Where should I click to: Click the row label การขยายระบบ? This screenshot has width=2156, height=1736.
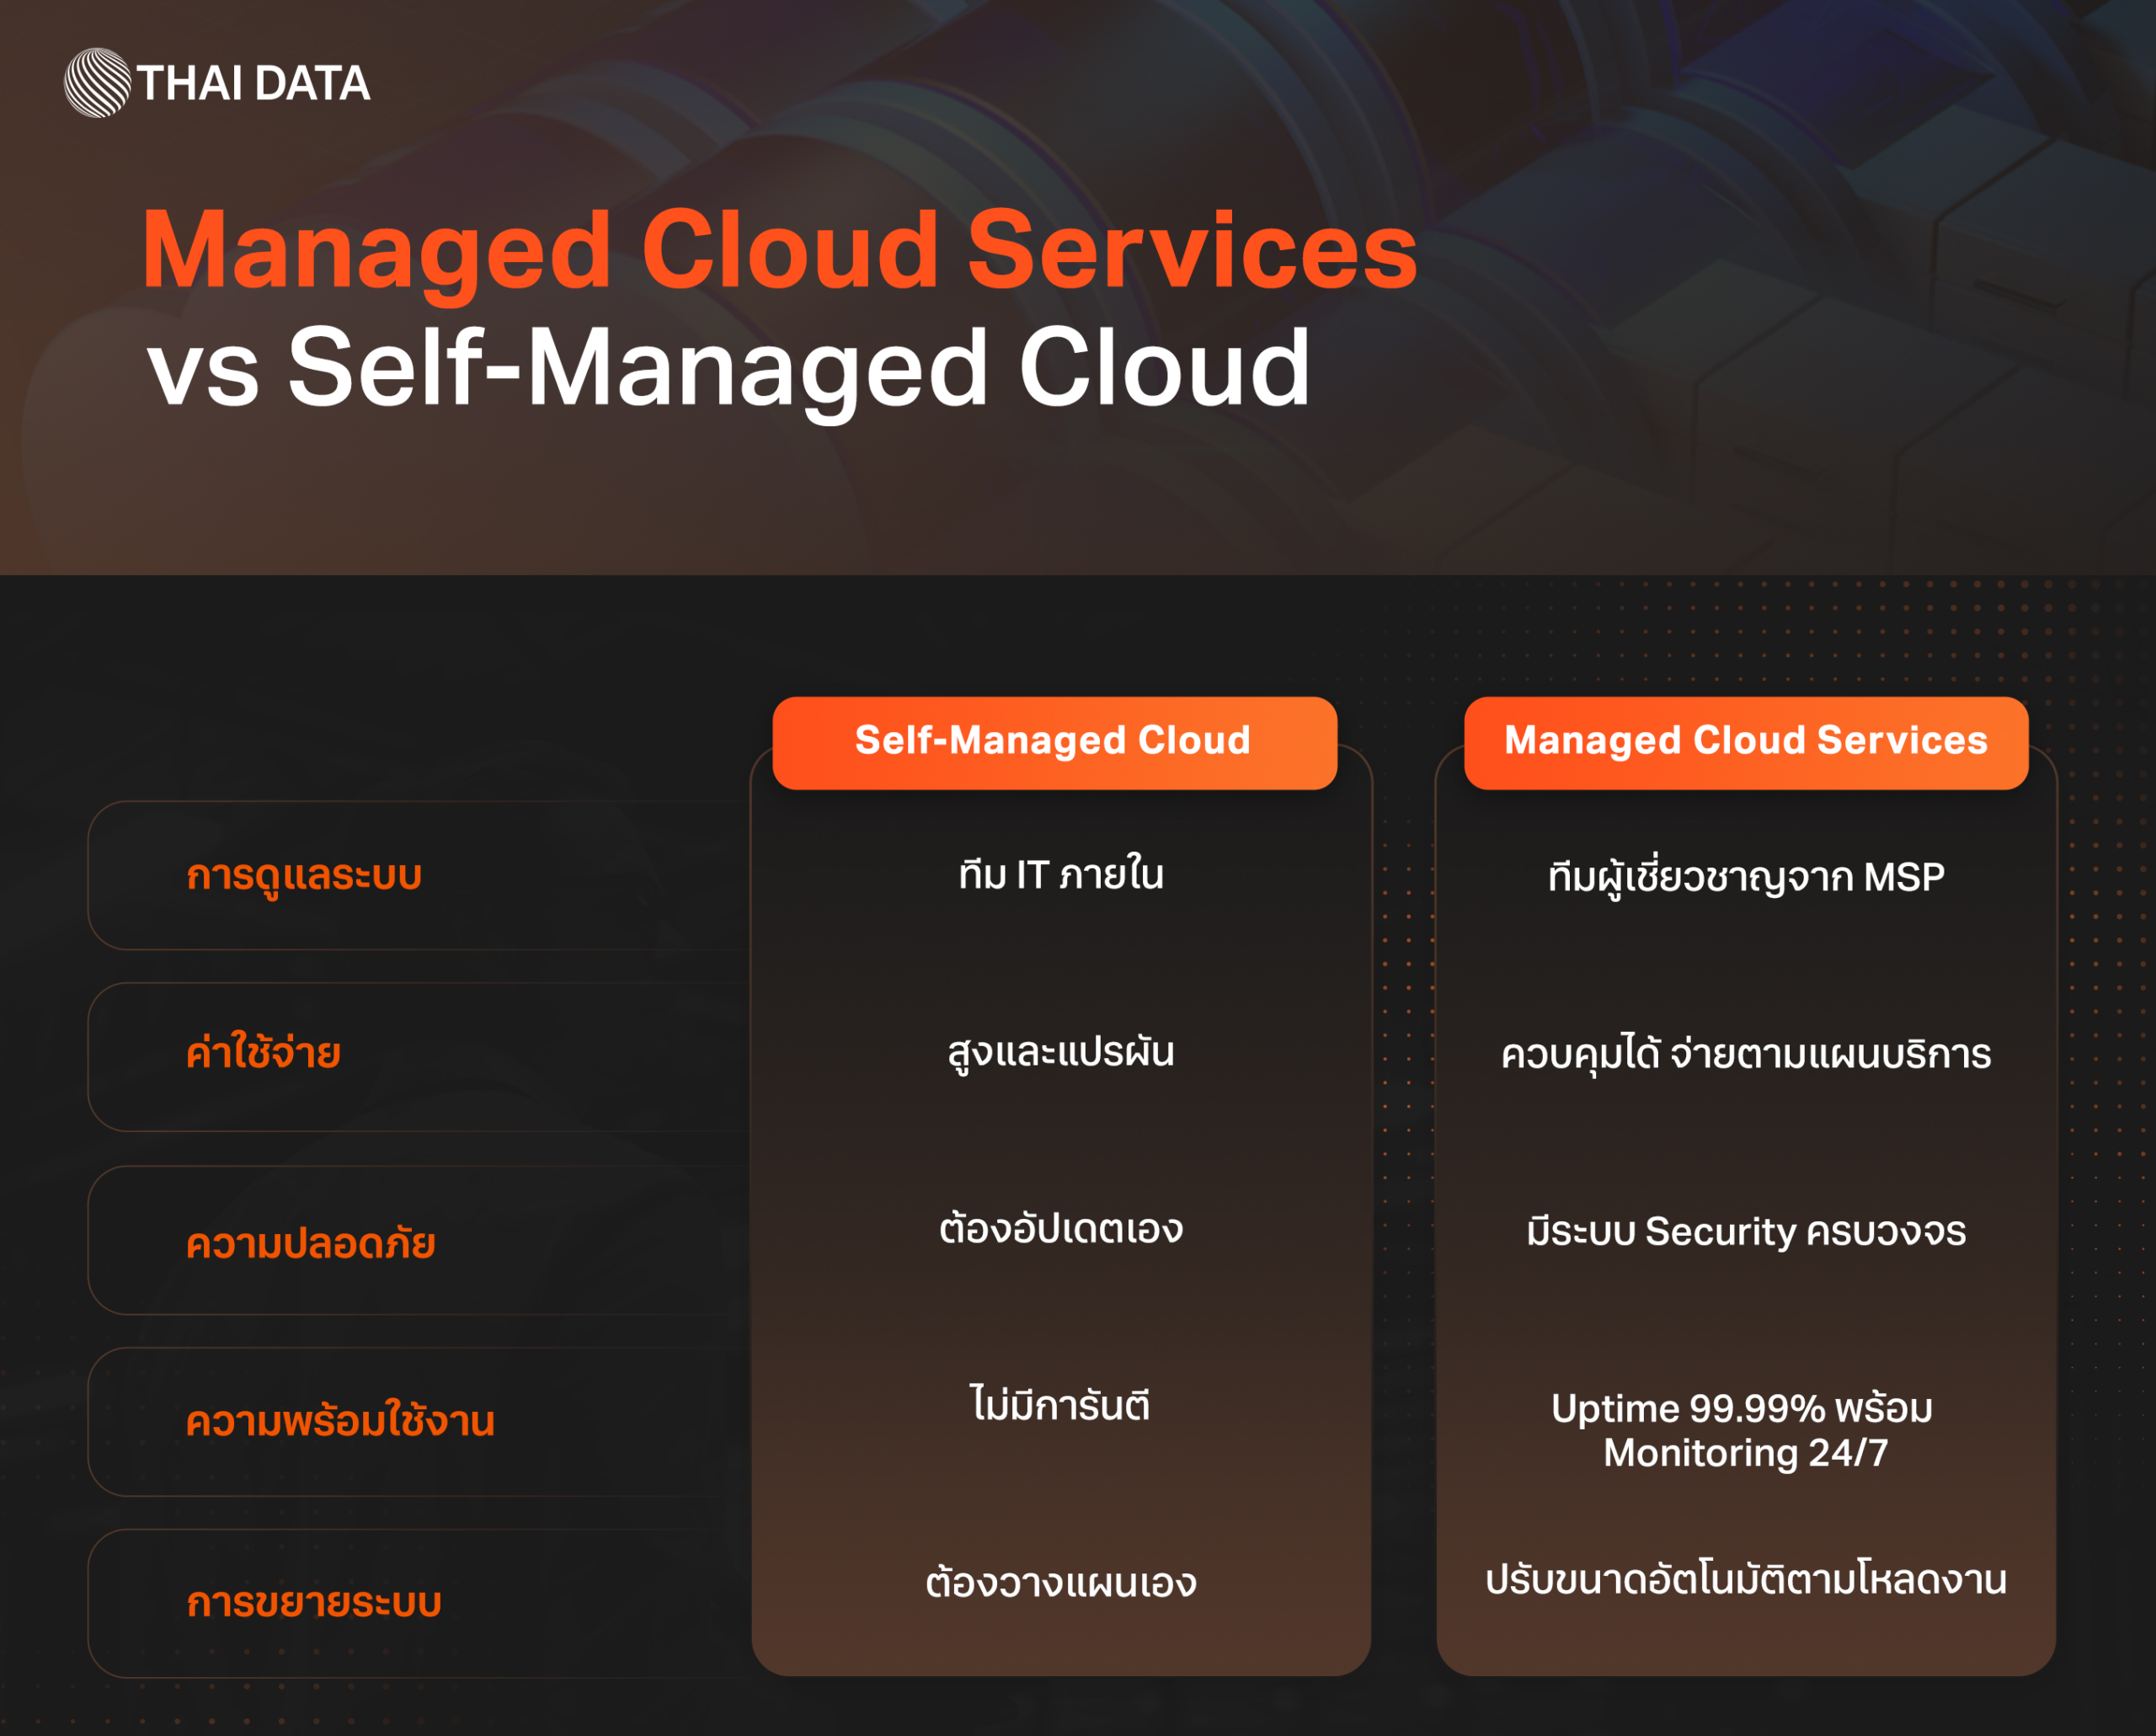coord(314,1602)
